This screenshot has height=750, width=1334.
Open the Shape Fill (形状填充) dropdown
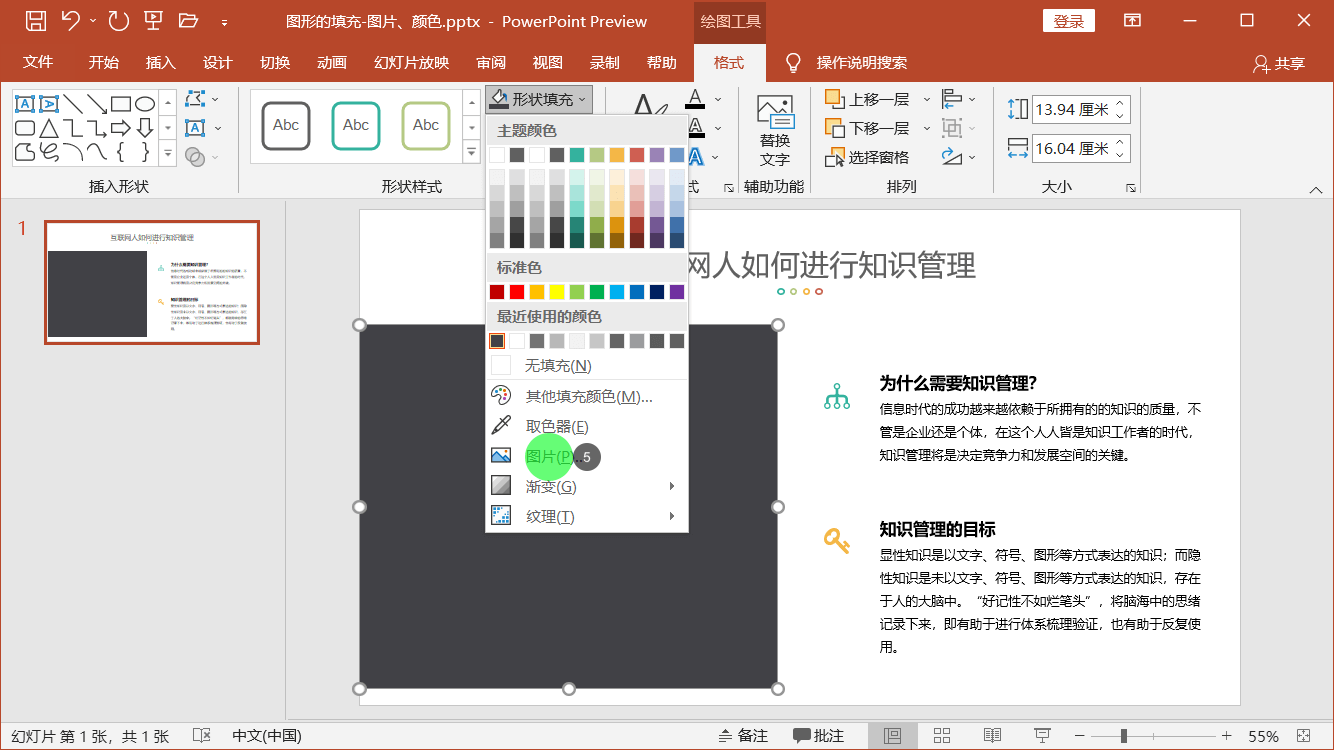click(539, 99)
